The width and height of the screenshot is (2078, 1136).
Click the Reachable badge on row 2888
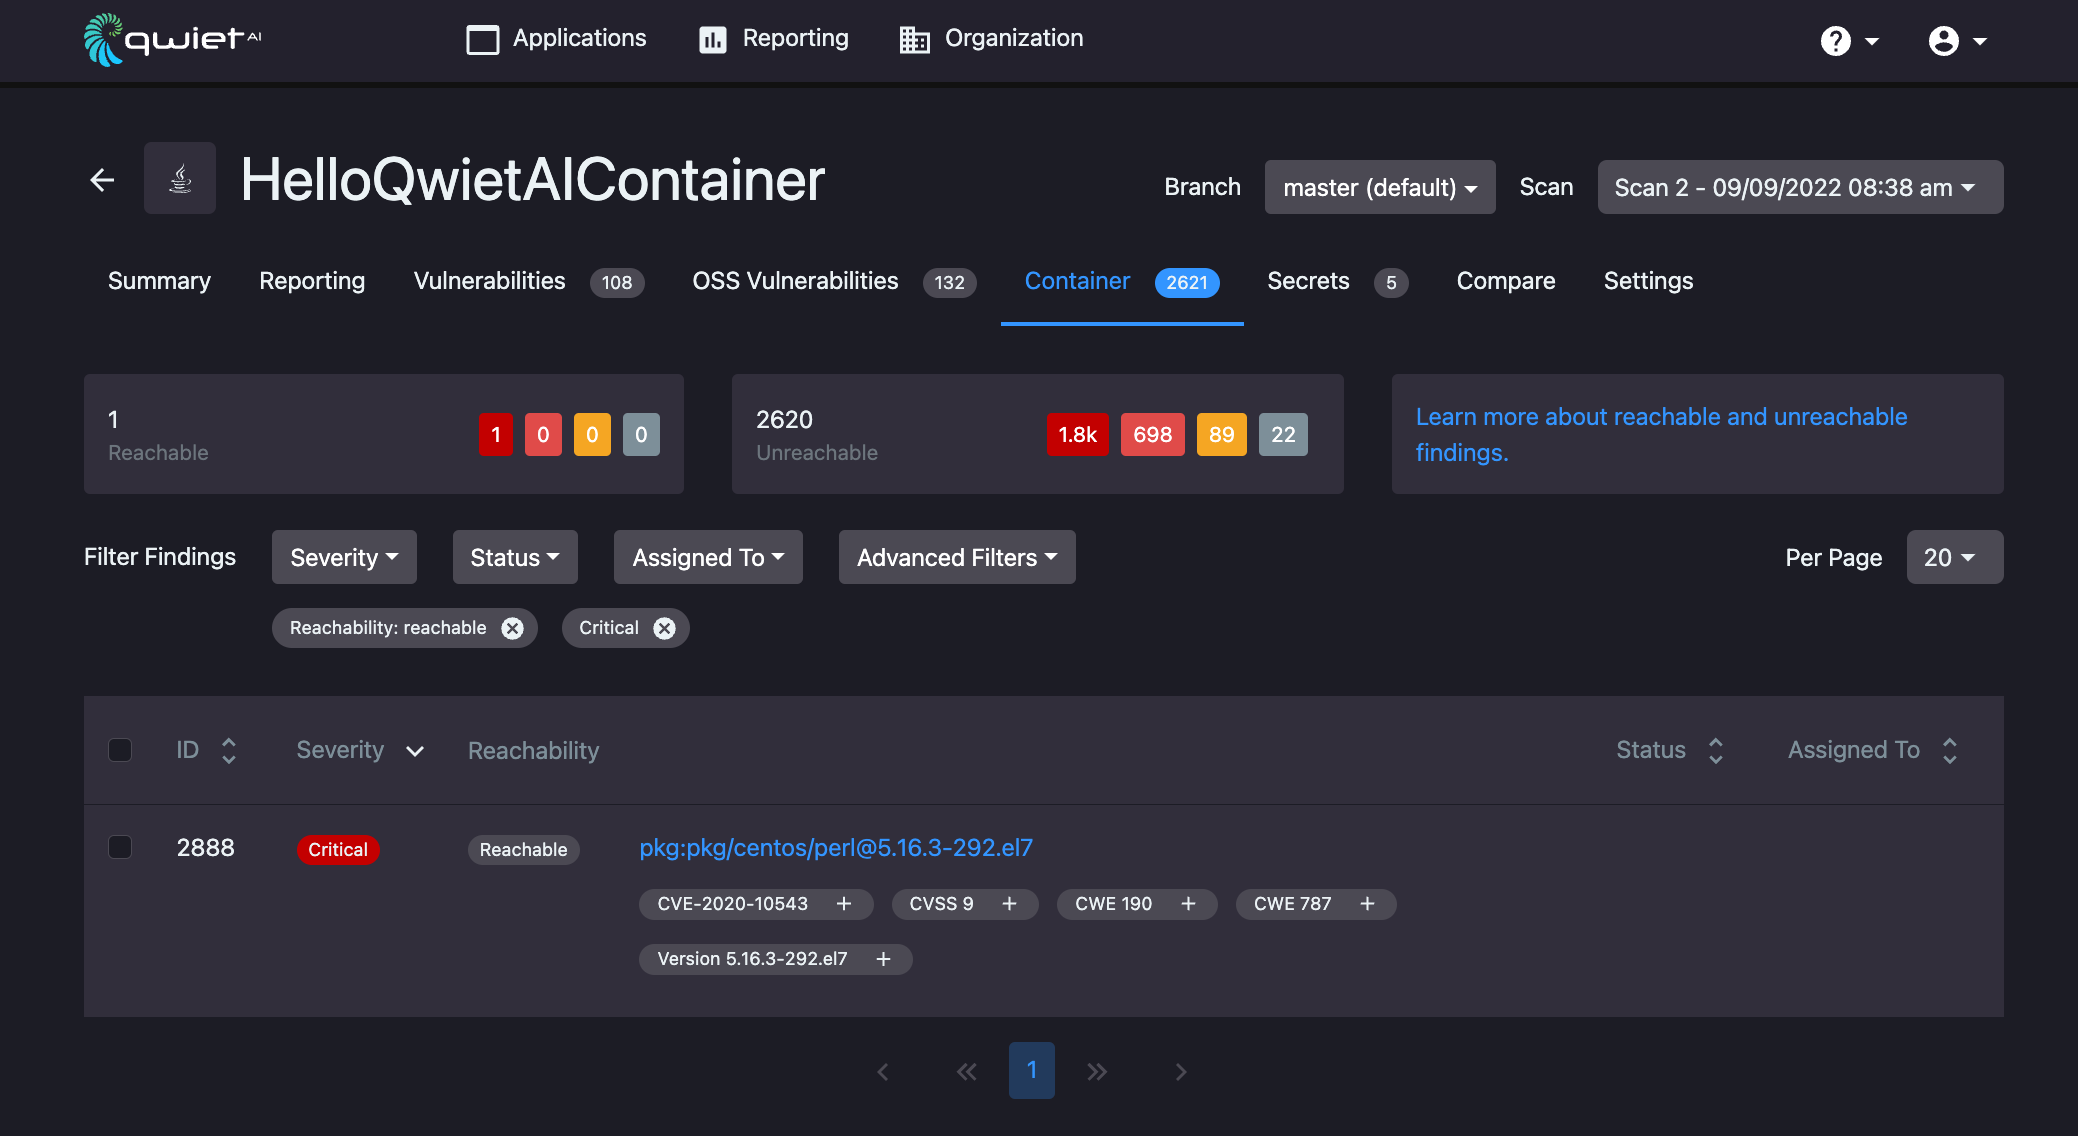point(523,850)
